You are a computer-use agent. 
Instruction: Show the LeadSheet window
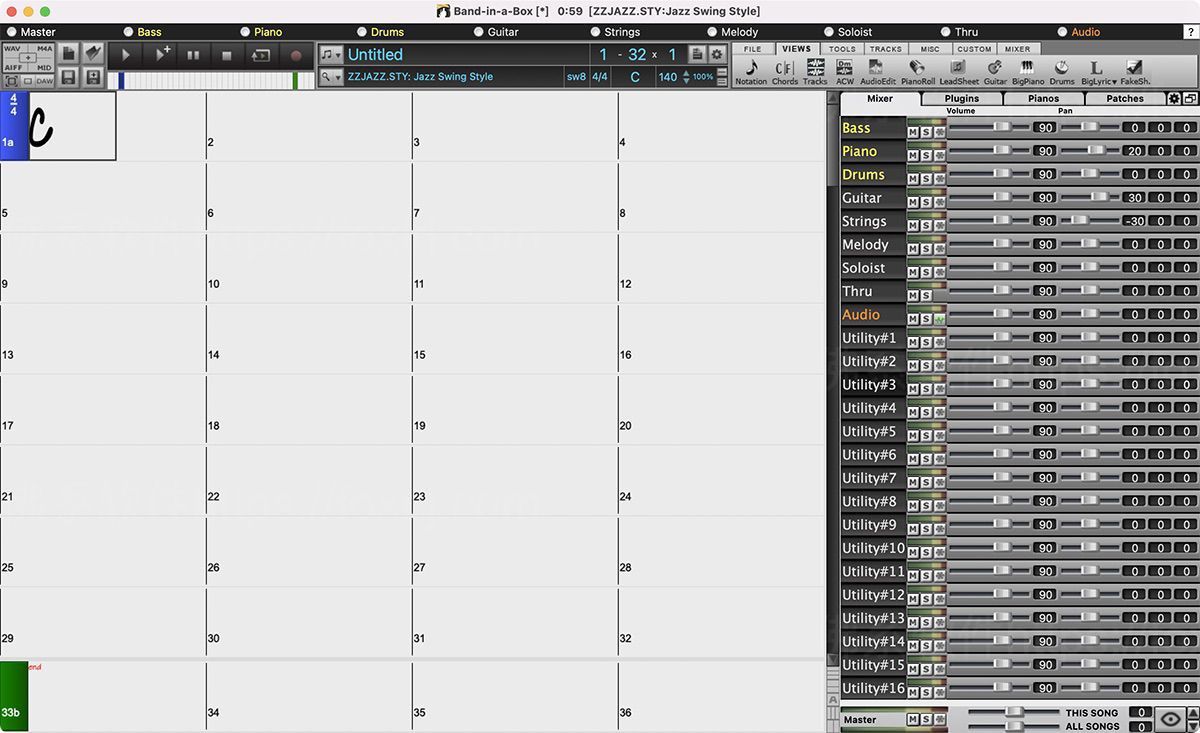tap(959, 70)
